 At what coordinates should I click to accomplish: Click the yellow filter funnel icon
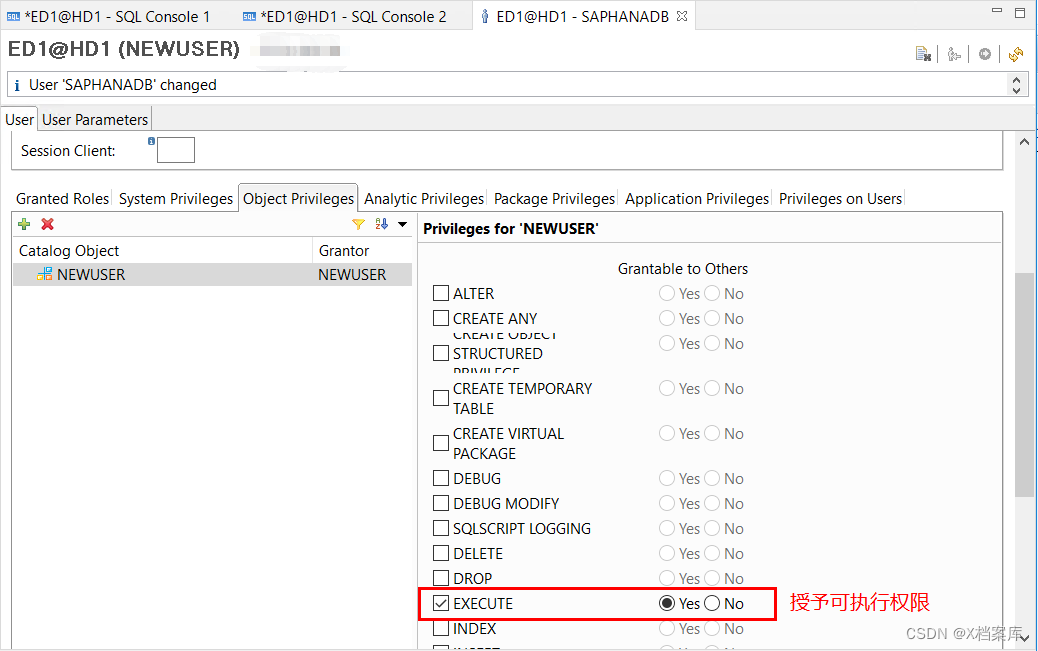click(x=358, y=225)
